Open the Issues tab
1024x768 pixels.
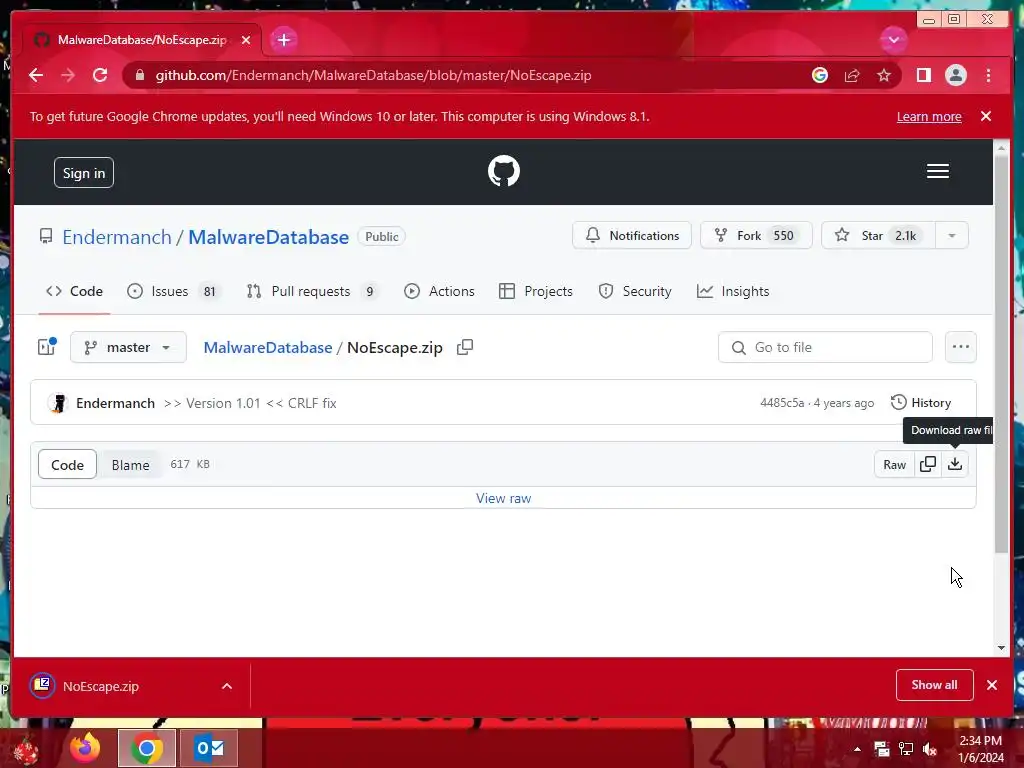[173, 291]
